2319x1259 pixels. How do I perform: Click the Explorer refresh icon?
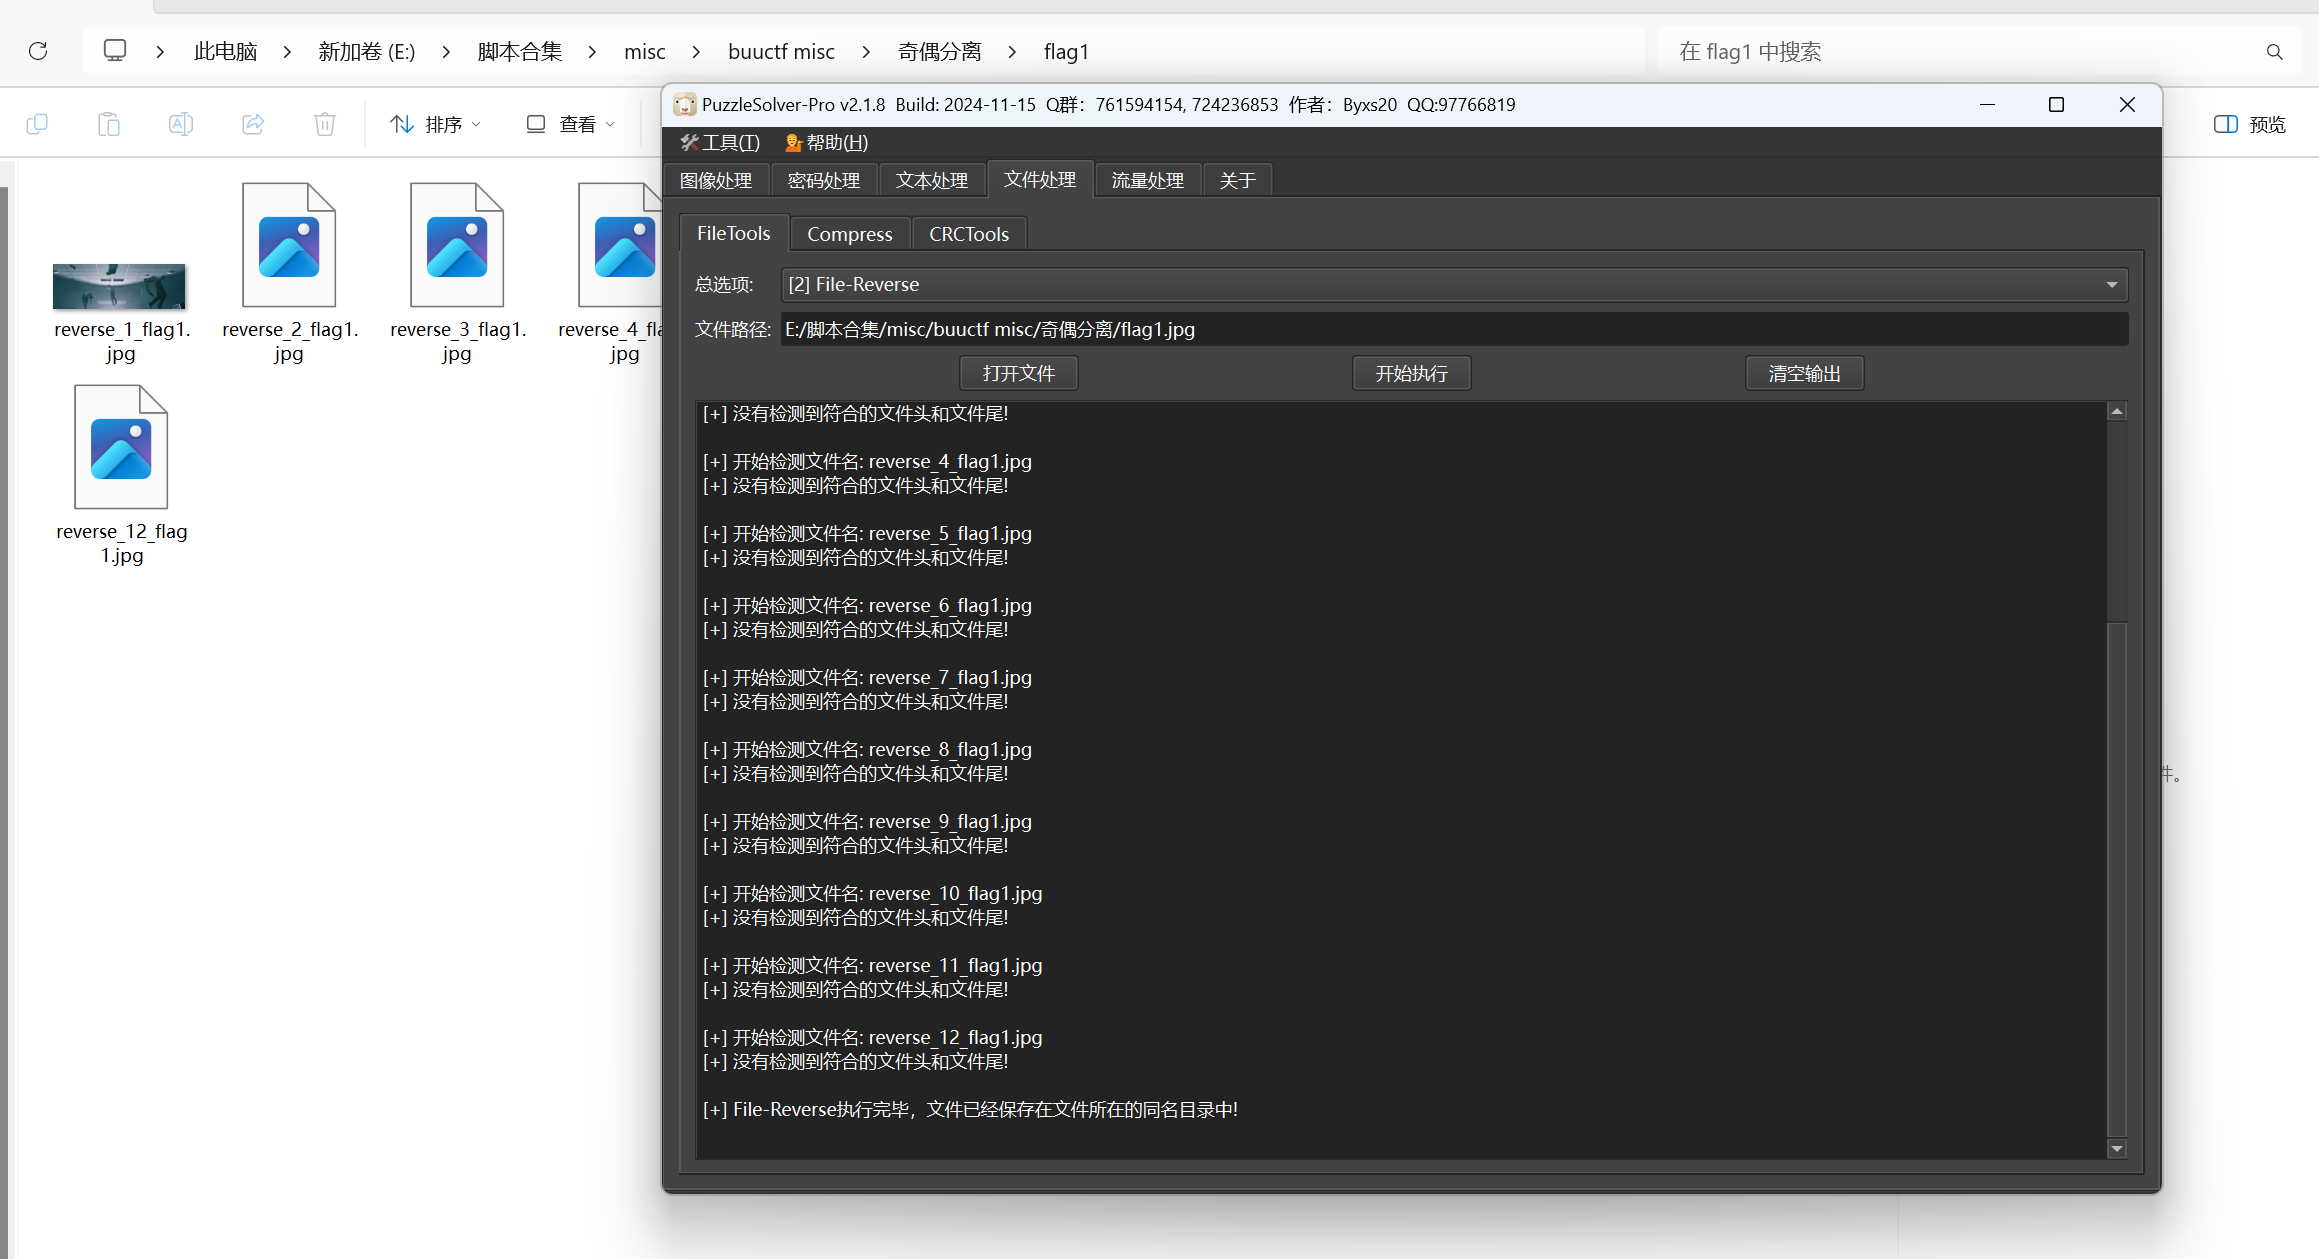pyautogui.click(x=38, y=51)
